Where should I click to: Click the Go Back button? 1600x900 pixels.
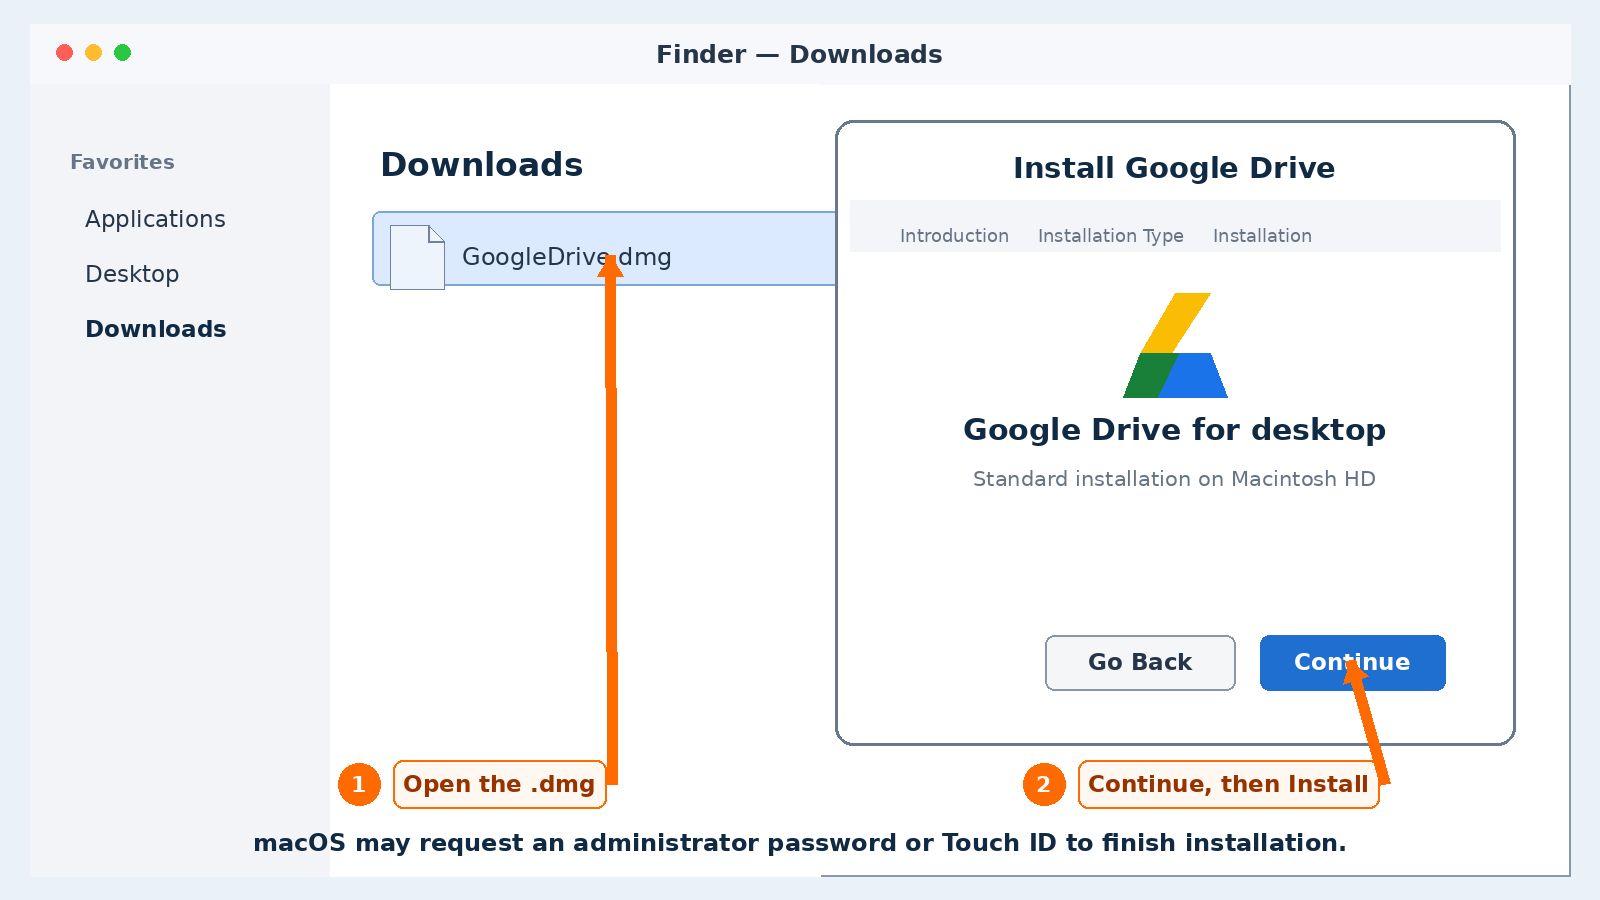click(x=1140, y=663)
